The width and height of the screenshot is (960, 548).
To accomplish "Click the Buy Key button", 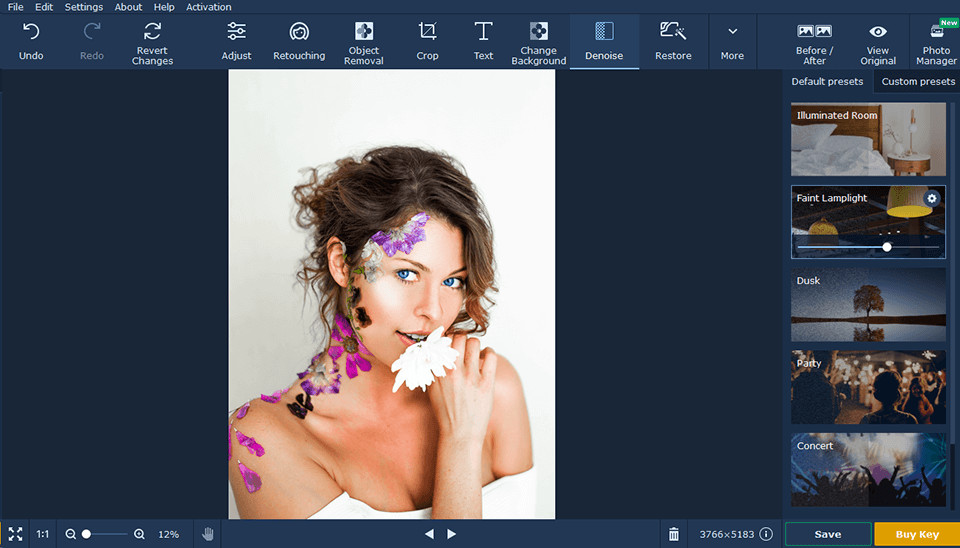I will pyautogui.click(x=917, y=535).
